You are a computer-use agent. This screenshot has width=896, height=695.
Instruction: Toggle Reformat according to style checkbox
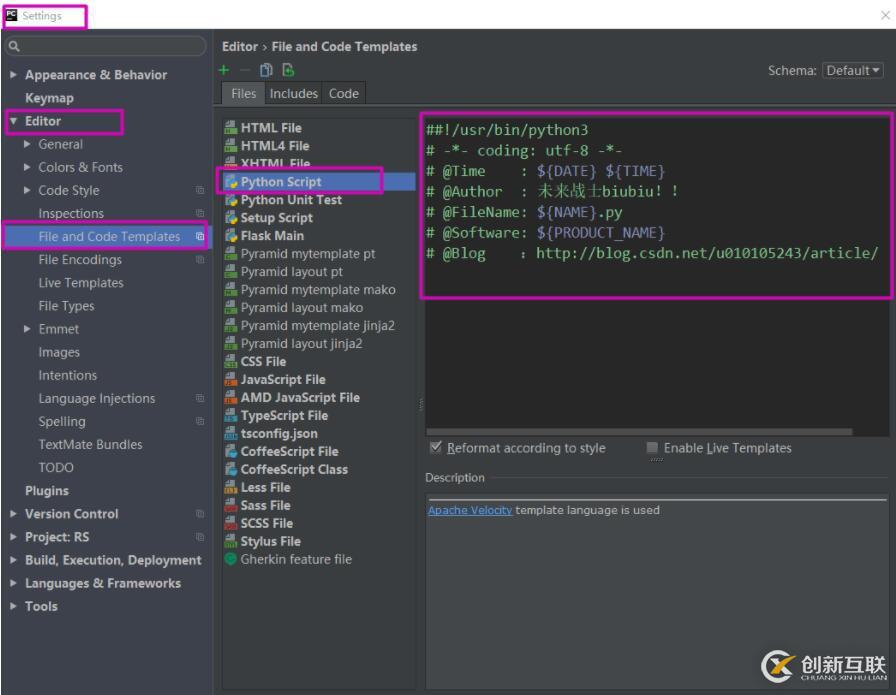(435, 448)
